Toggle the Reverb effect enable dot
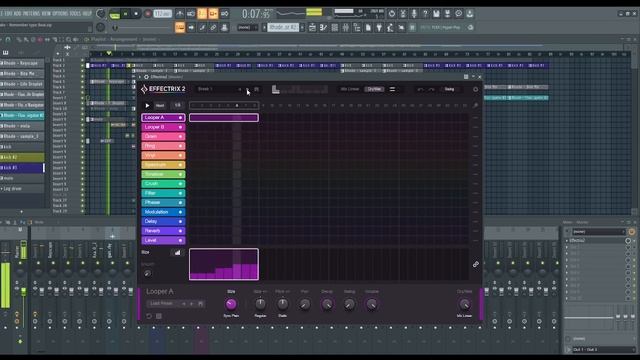Viewport: 640px width, 360px height. pos(180,231)
